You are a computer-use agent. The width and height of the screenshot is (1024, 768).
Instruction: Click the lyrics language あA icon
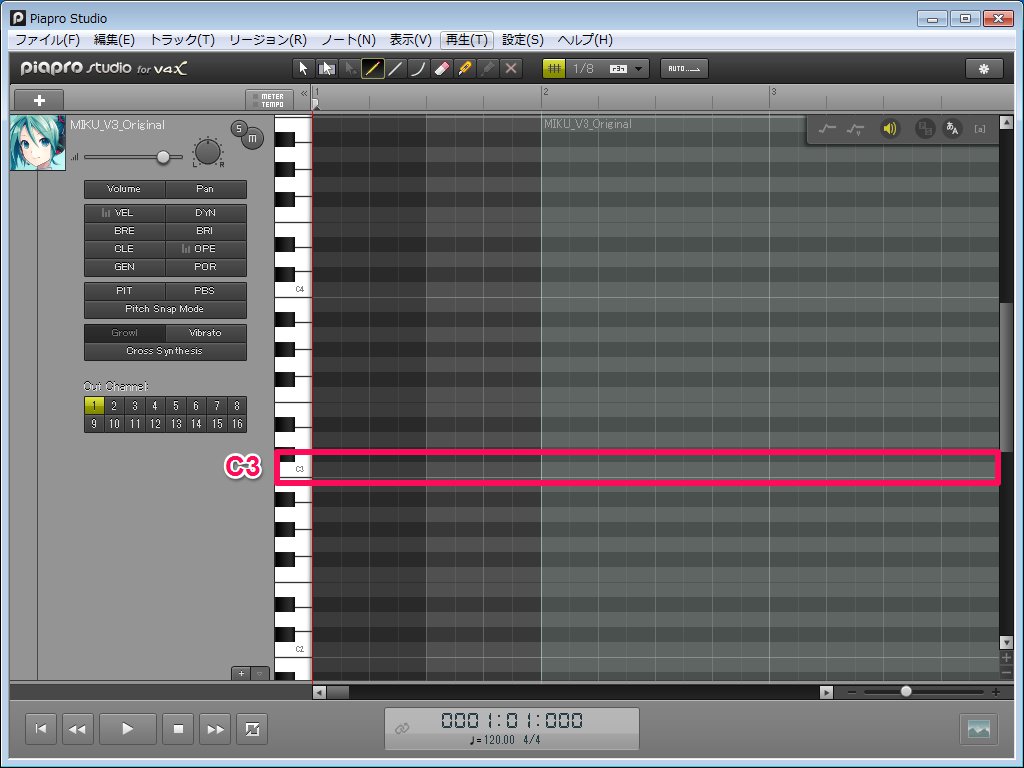952,129
